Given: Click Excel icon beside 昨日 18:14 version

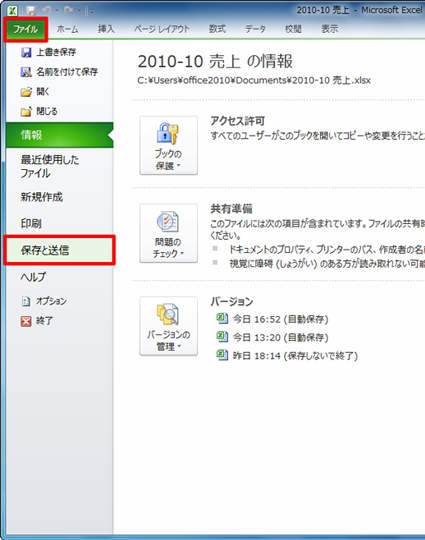Looking at the screenshot, I should 222,355.
